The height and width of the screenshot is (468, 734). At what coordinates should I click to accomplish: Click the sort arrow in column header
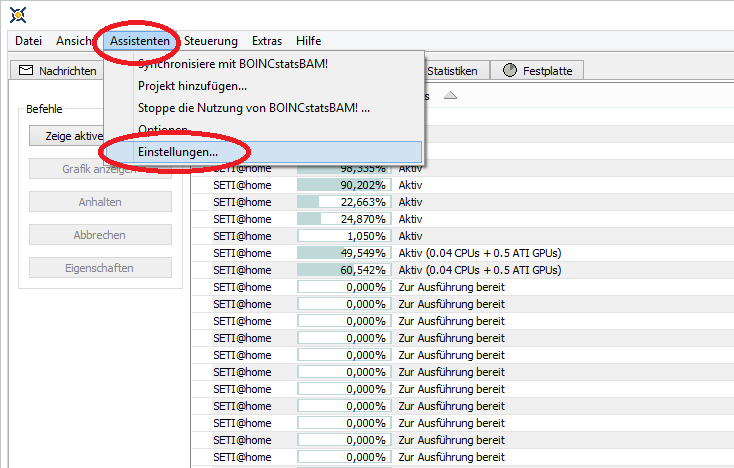[x=450, y=95]
